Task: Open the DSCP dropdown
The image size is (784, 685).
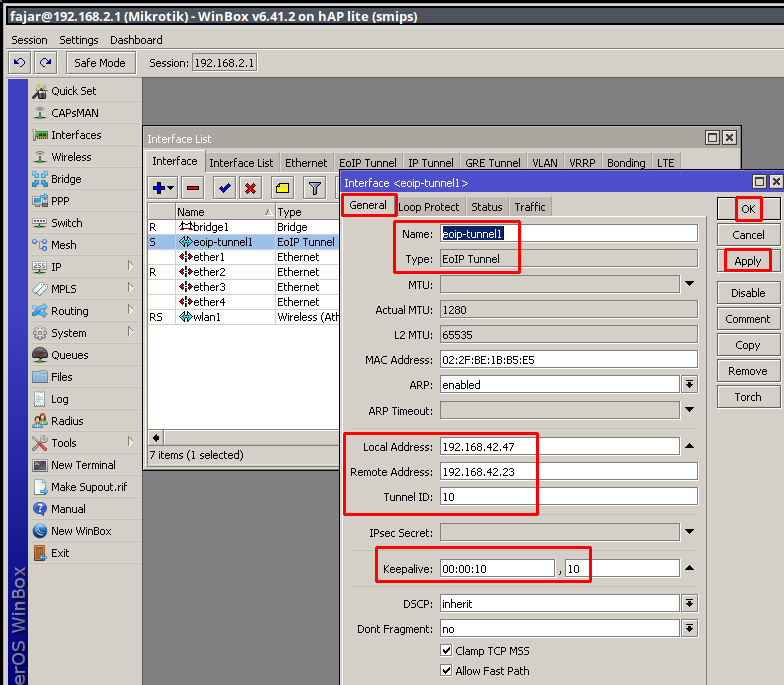Action: point(690,604)
